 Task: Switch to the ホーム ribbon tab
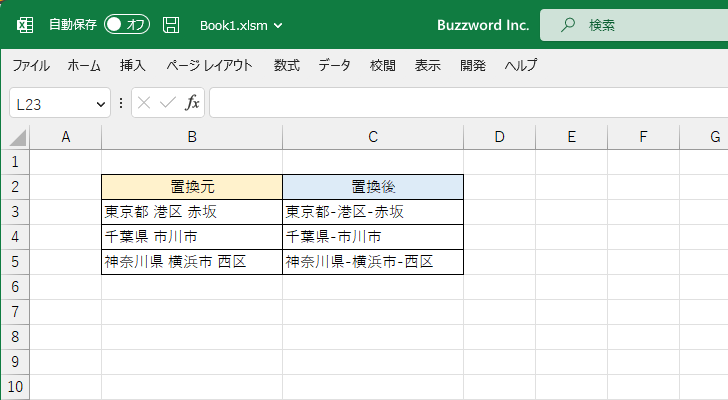pyautogui.click(x=84, y=65)
